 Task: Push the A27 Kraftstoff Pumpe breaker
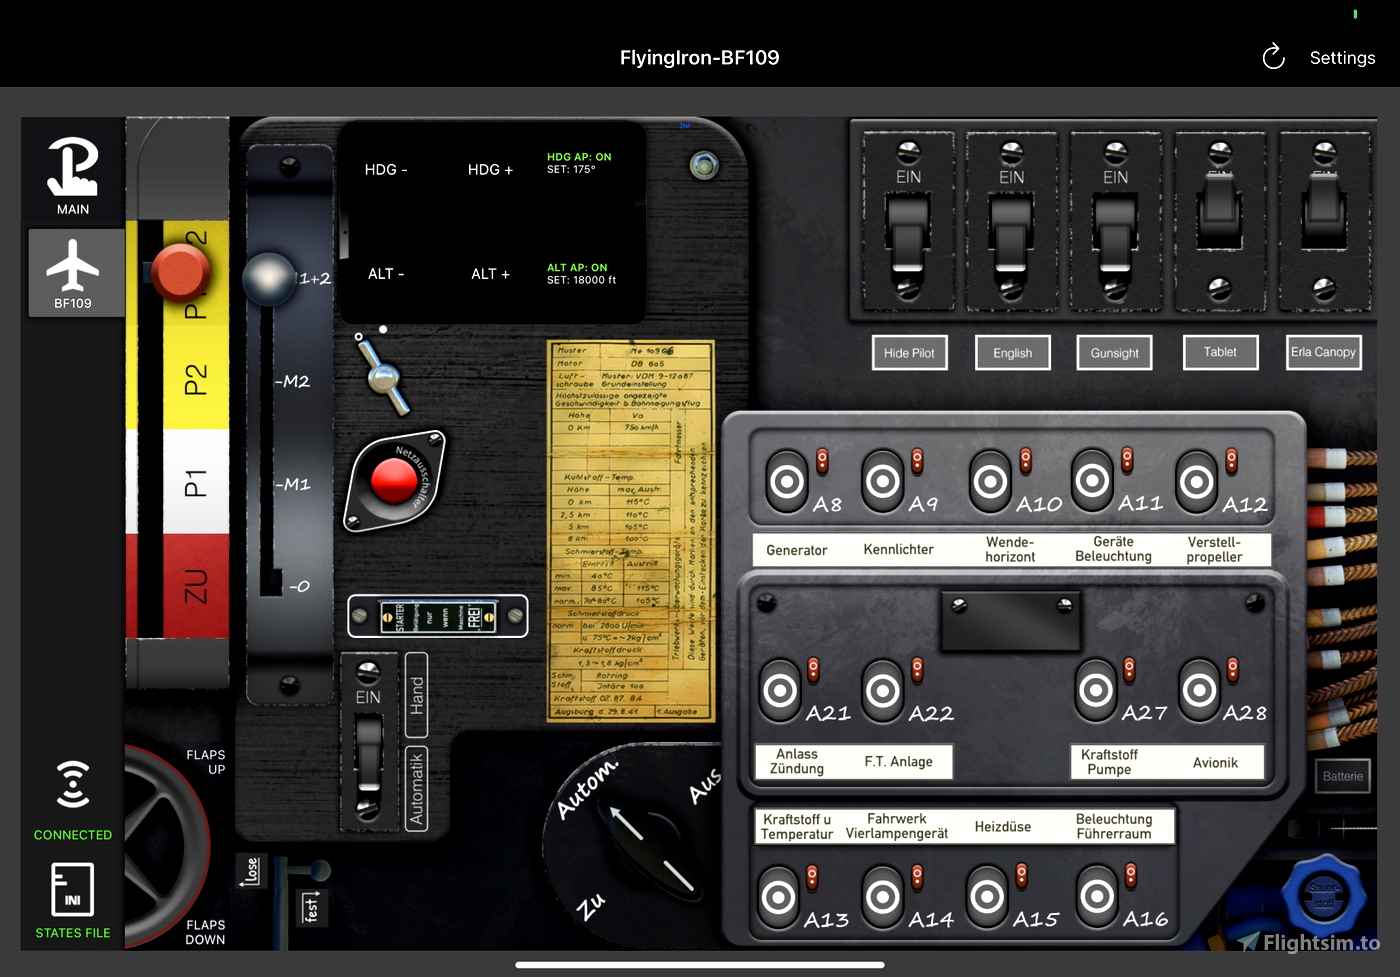point(1096,690)
